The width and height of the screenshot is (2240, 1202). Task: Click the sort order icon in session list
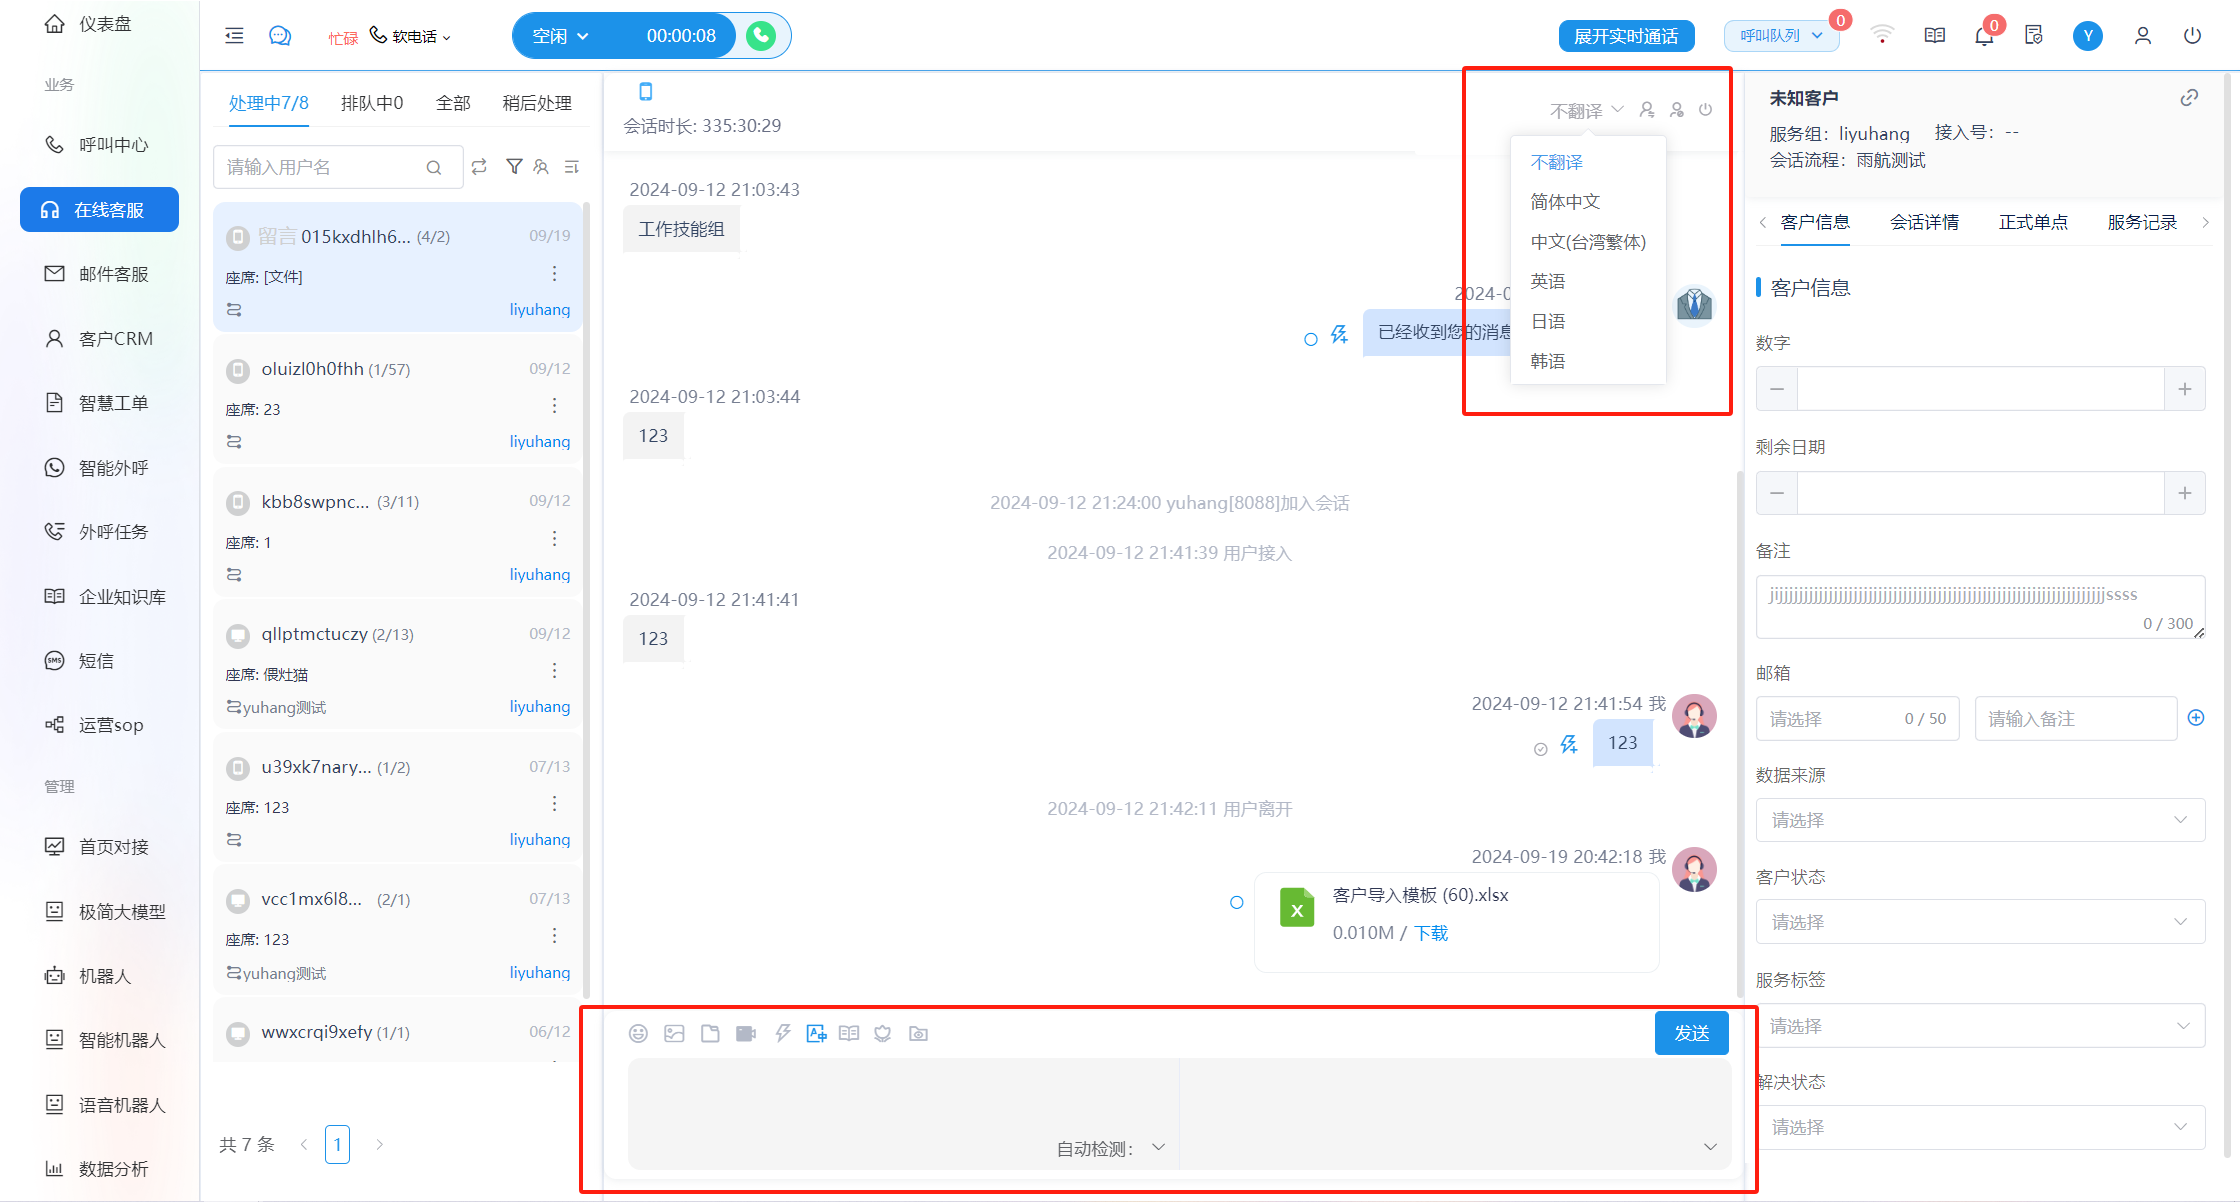[x=572, y=167]
